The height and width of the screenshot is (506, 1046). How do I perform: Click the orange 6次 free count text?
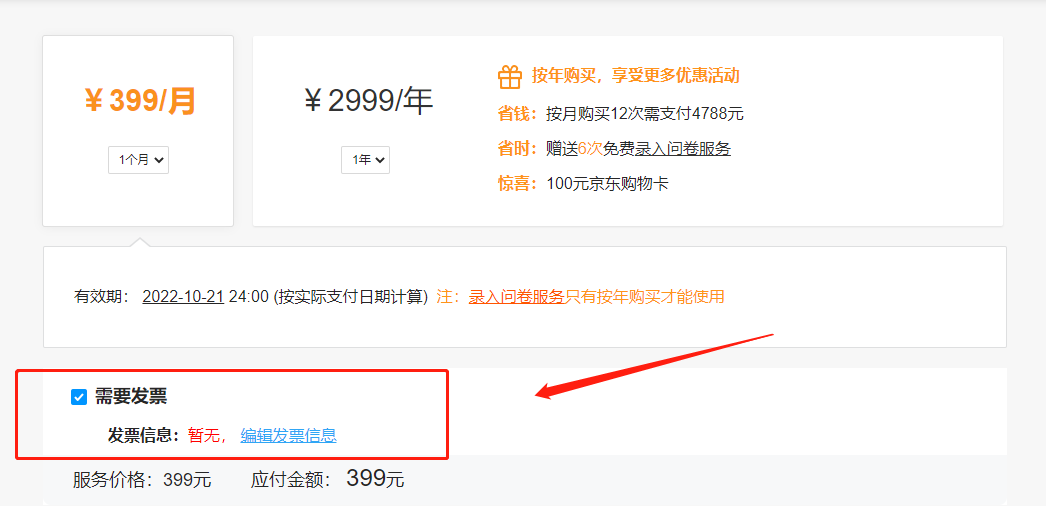590,149
